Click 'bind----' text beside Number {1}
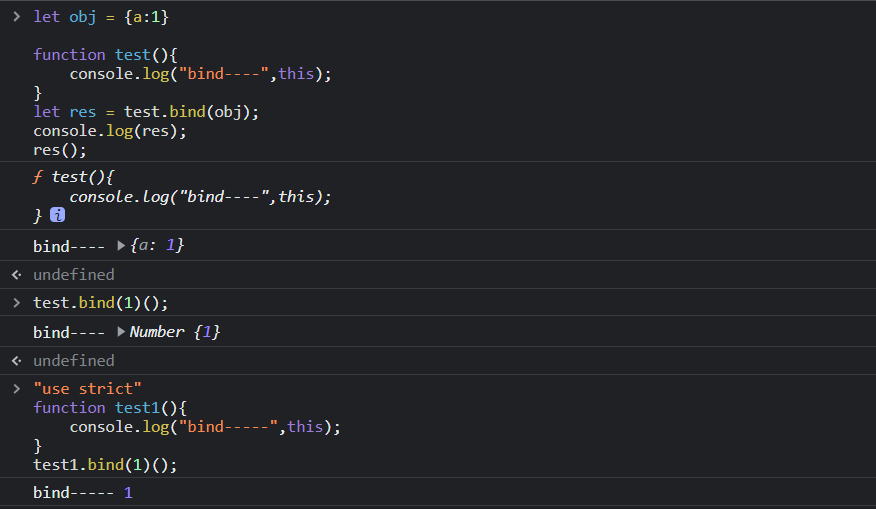 [69, 332]
